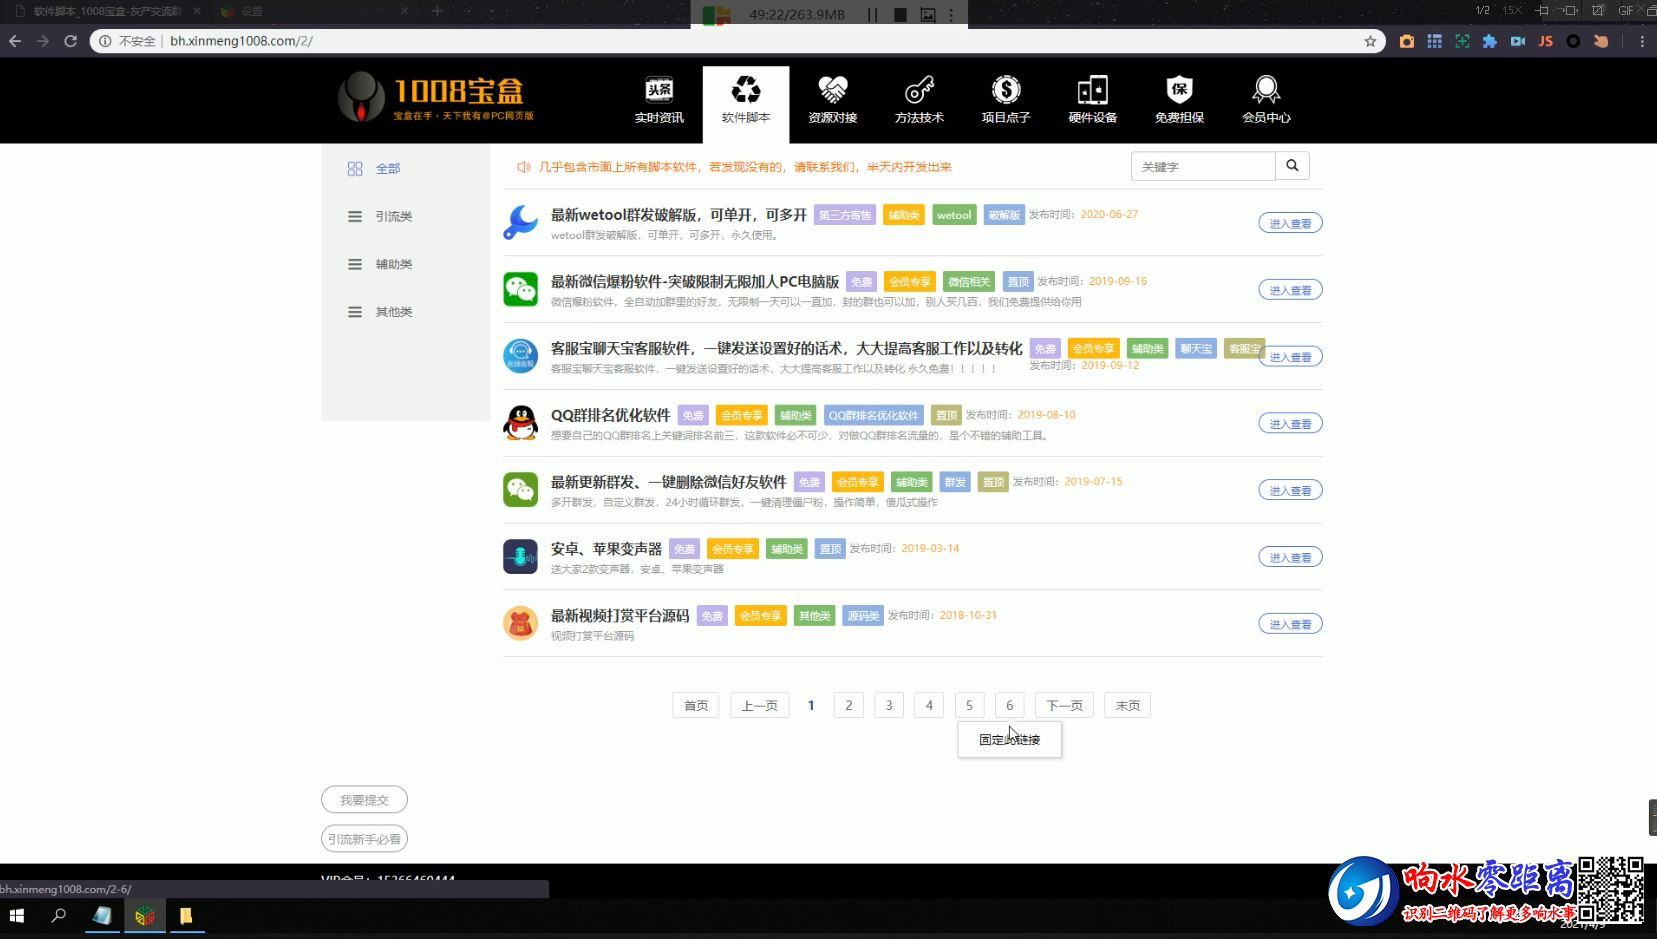Click 进入查看 for wetool entry

click(x=1290, y=223)
